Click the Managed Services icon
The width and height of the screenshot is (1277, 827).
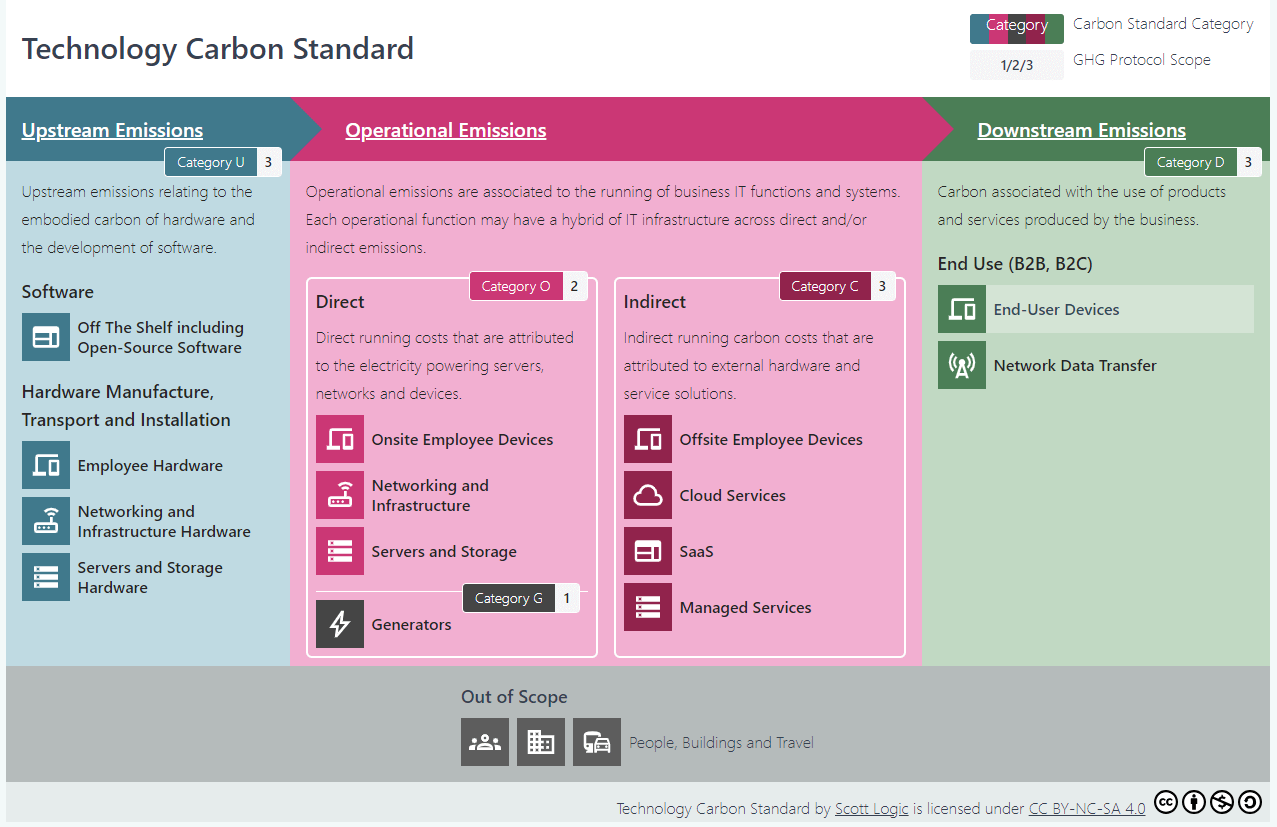point(647,607)
